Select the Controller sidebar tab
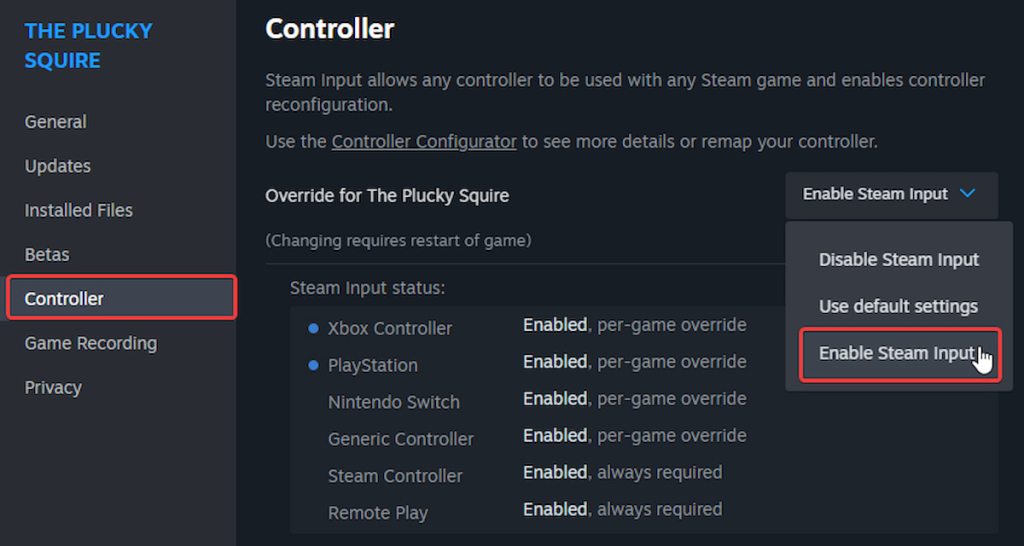 64,298
